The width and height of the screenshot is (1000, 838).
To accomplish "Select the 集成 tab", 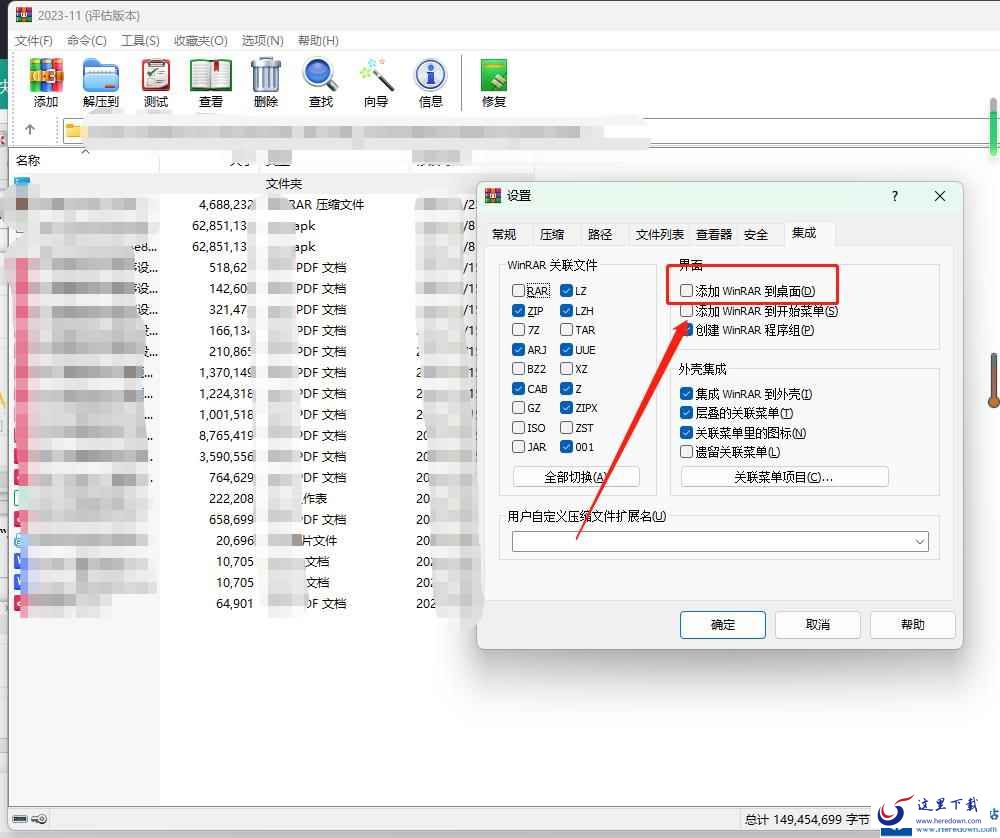I will (x=804, y=233).
